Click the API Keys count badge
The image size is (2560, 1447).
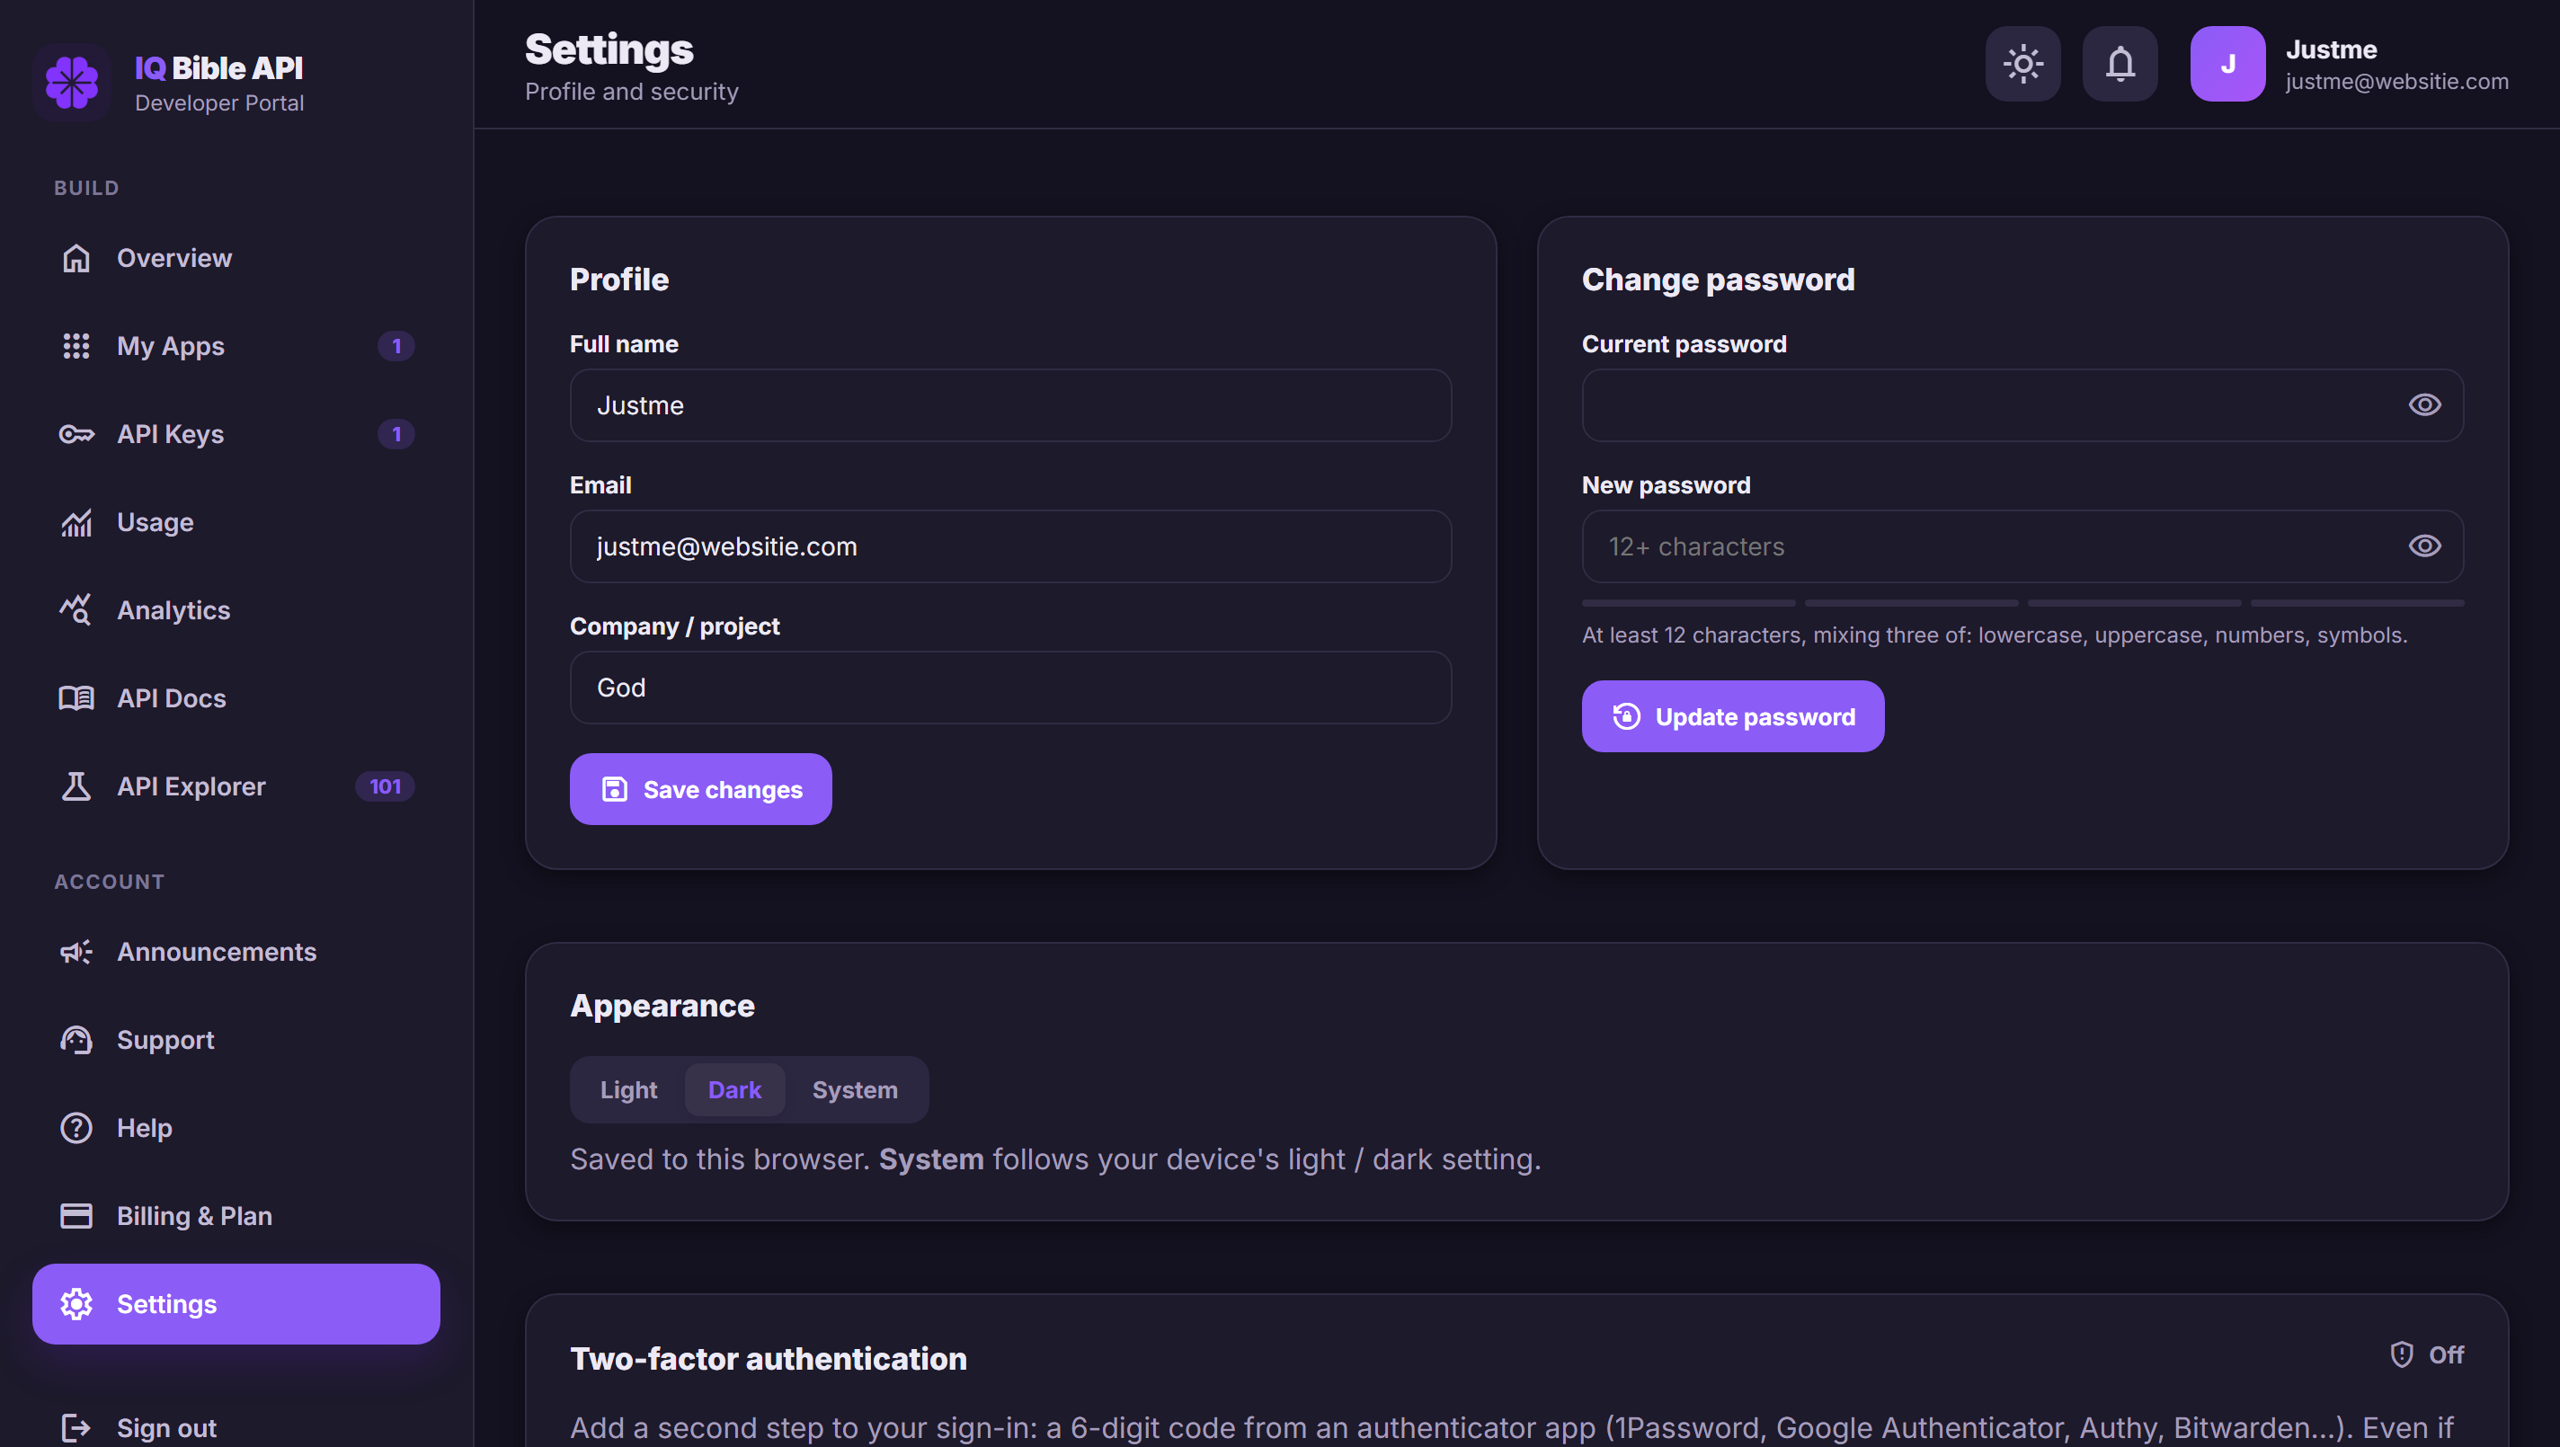tap(396, 434)
